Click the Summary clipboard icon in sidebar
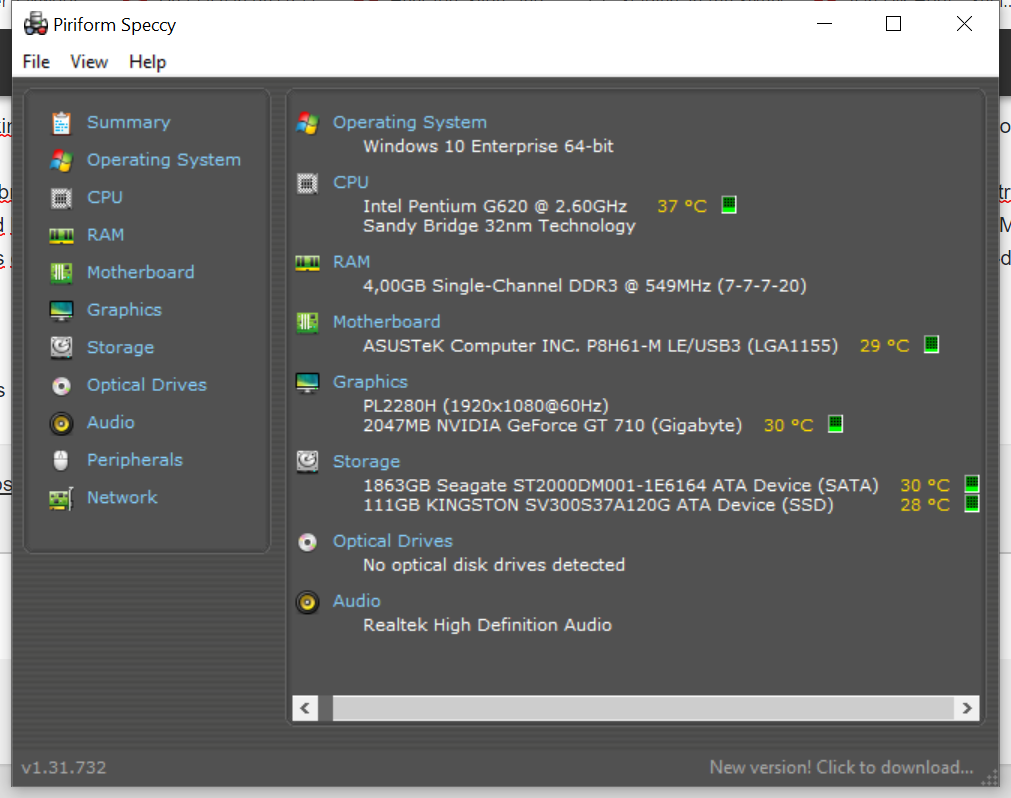The width and height of the screenshot is (1011, 798). click(x=61, y=122)
